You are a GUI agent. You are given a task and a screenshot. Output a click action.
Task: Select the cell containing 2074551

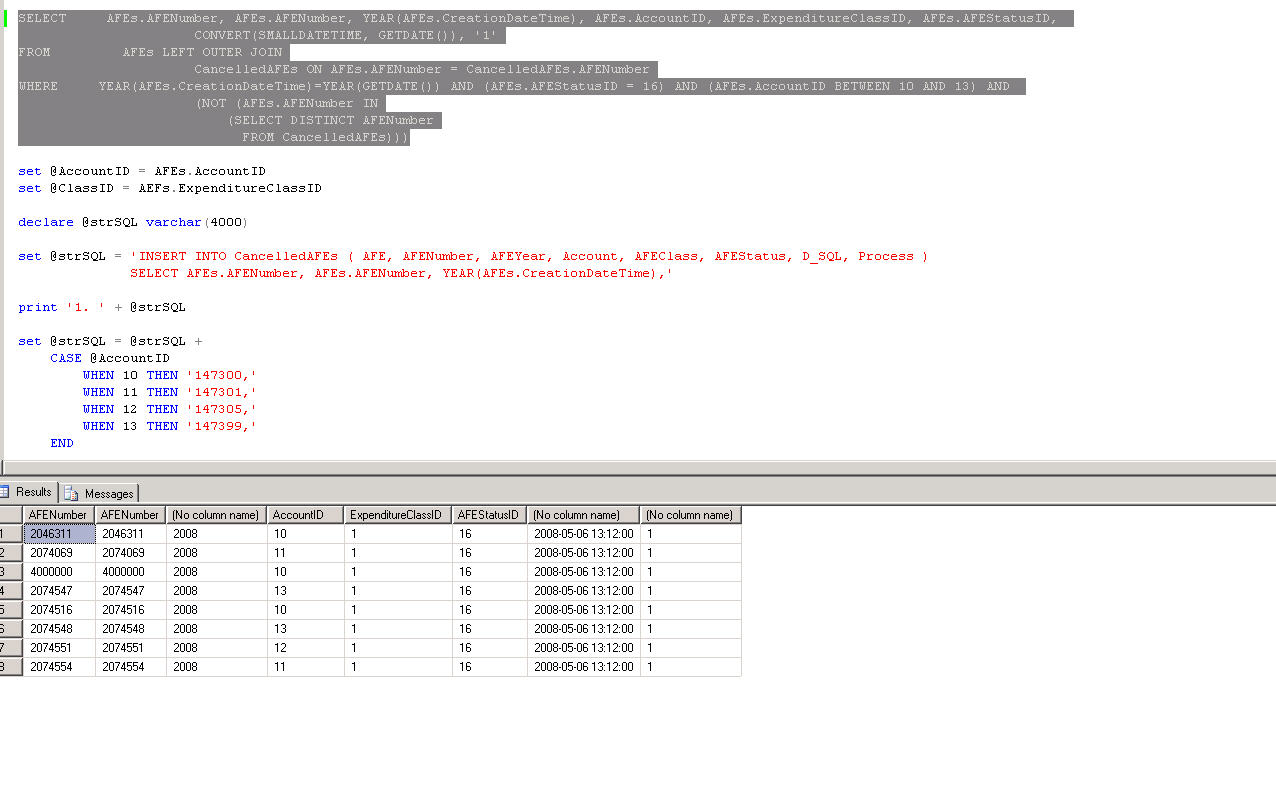57,647
